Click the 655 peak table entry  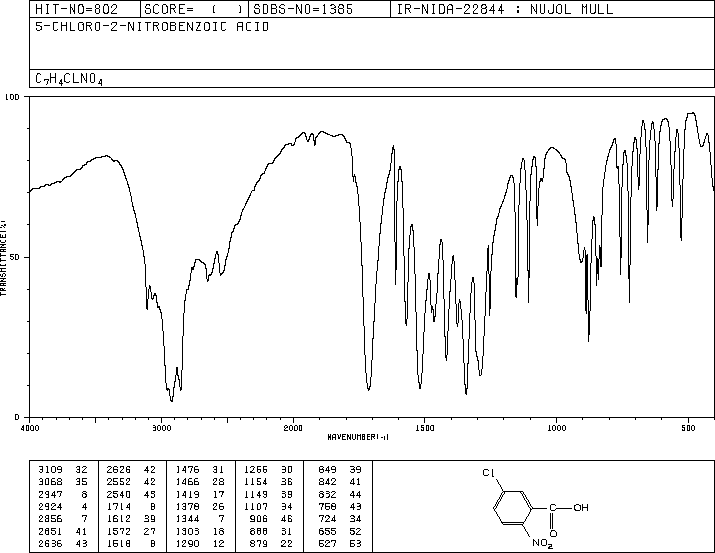click(x=327, y=532)
